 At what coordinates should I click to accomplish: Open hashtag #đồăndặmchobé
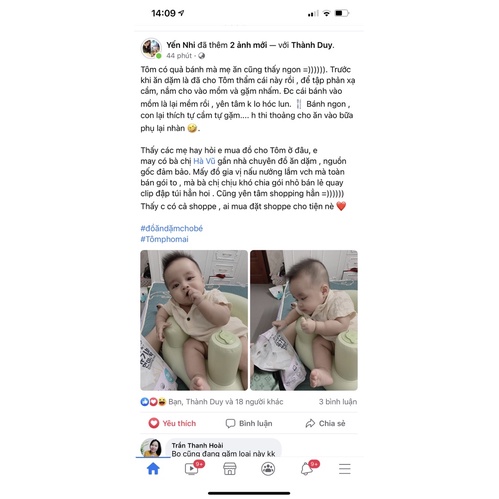coord(172,228)
